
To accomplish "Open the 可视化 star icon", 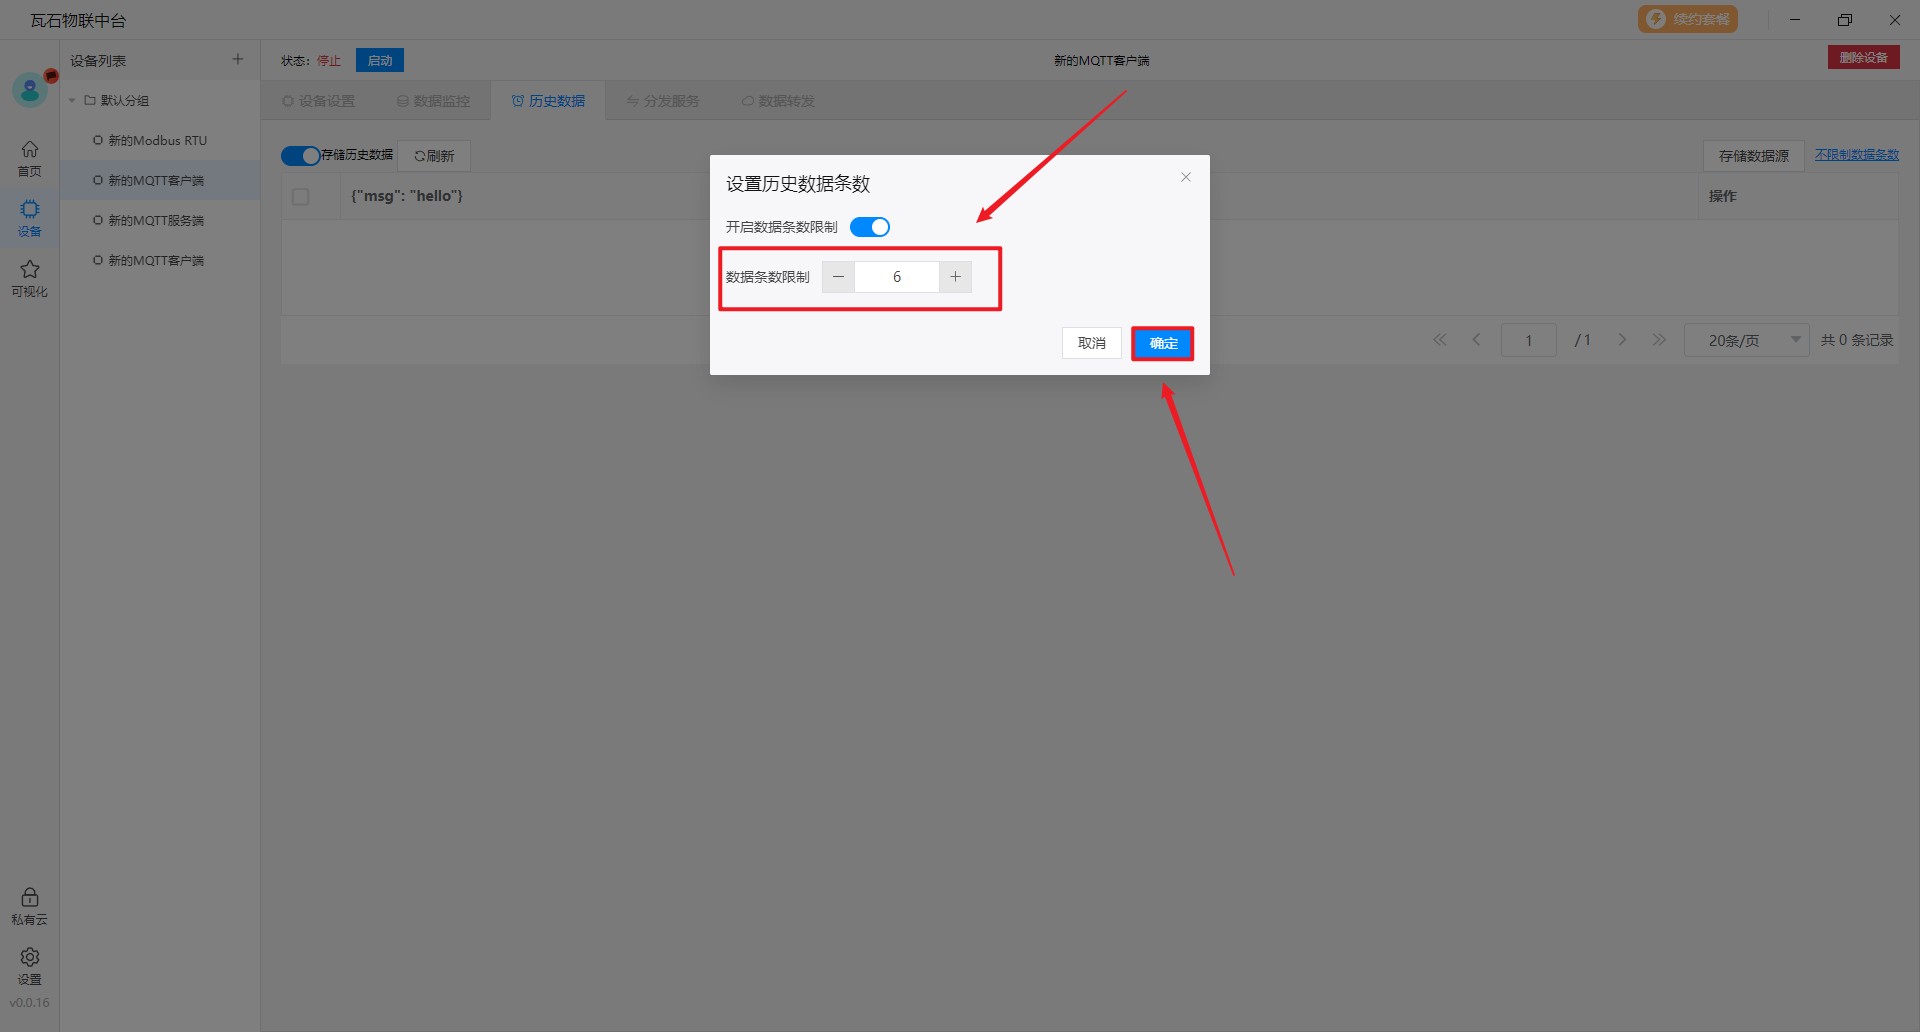I will pos(30,277).
